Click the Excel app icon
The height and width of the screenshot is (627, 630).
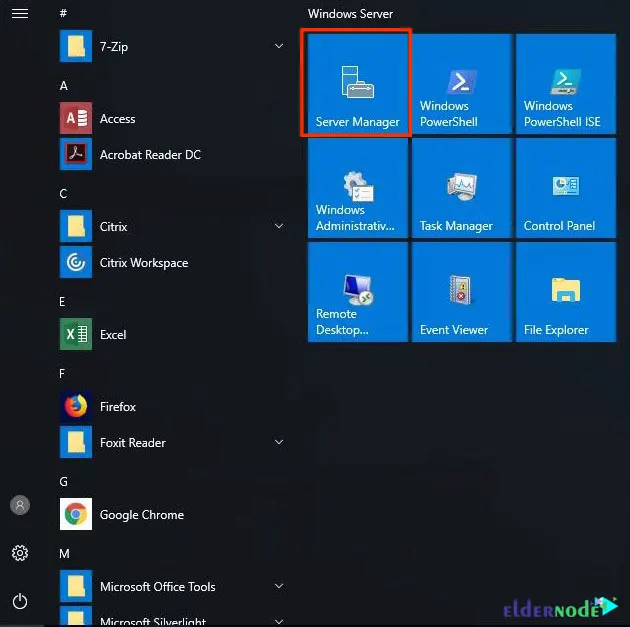76,334
